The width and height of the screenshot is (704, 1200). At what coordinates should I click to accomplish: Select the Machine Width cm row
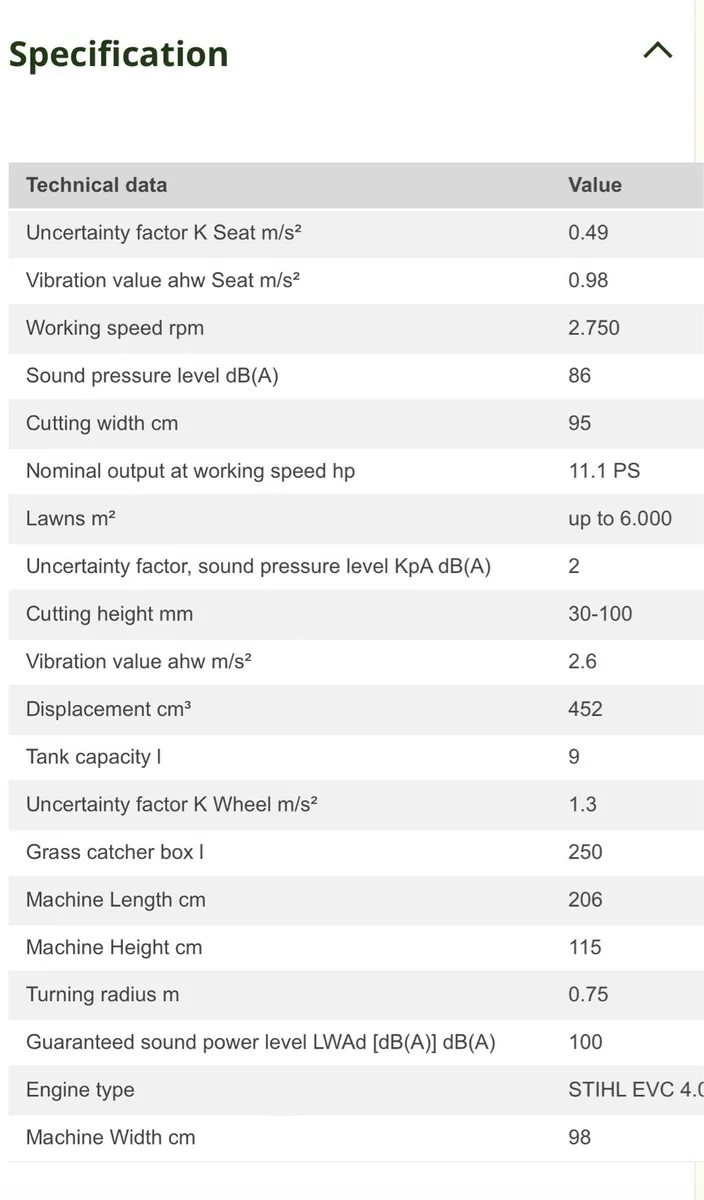pos(356,1137)
